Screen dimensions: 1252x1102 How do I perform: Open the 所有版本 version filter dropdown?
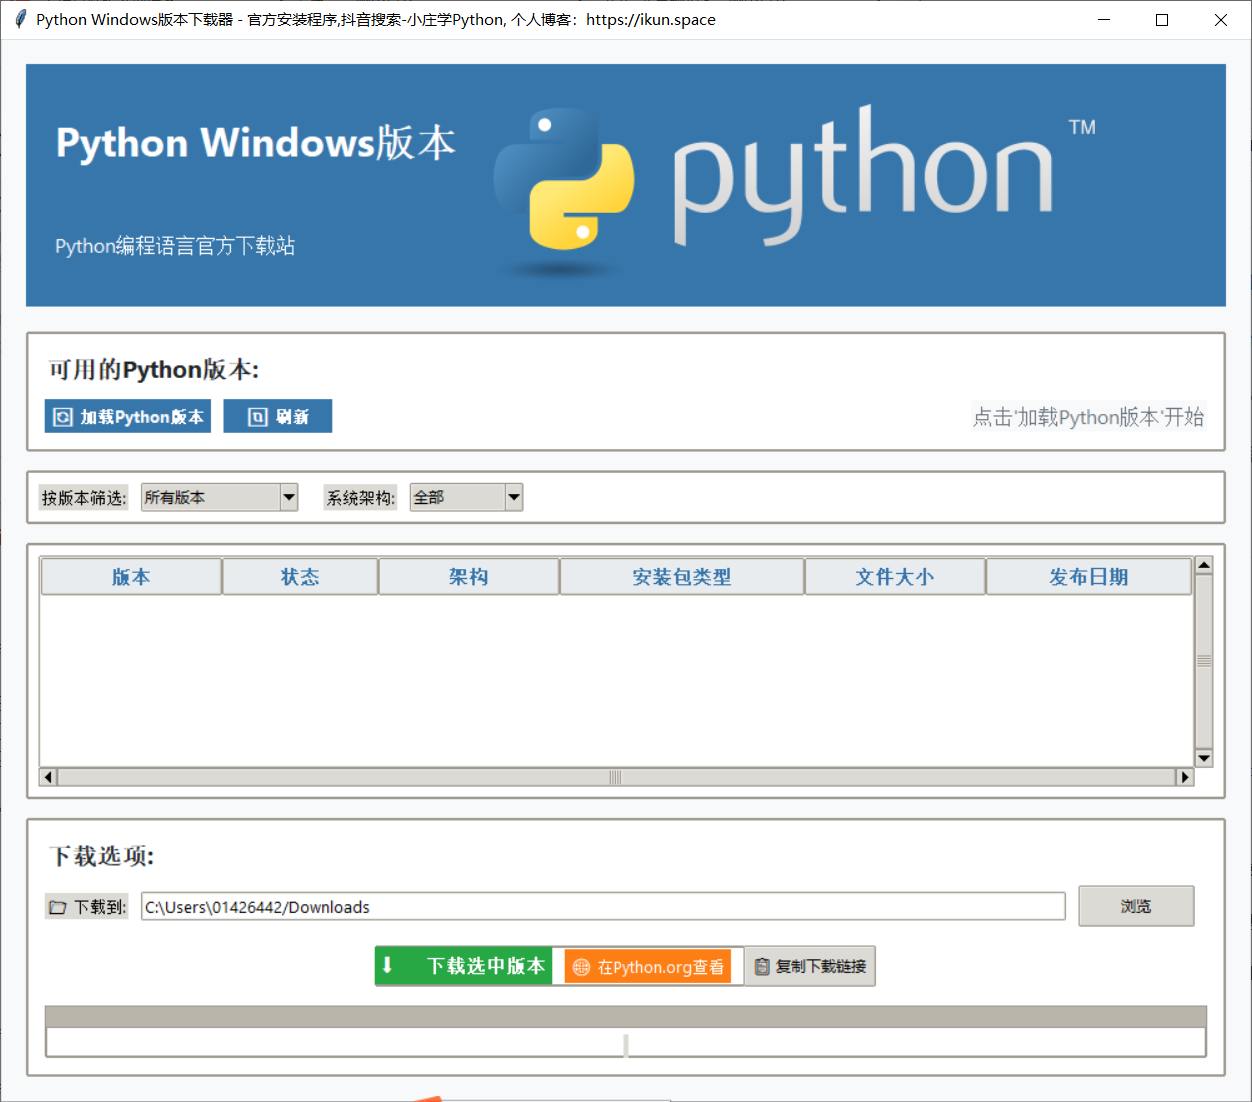point(218,497)
